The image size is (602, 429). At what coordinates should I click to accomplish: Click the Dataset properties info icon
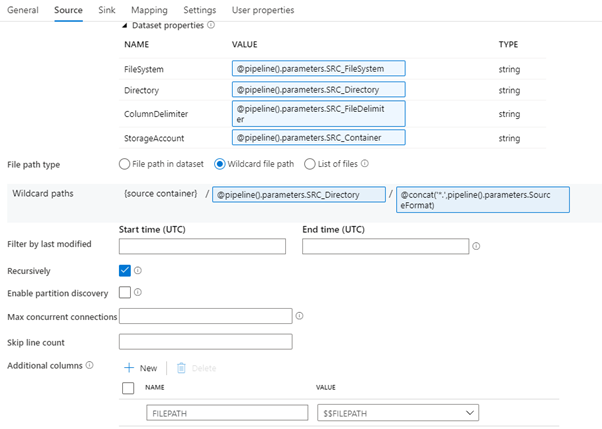[x=211, y=25]
